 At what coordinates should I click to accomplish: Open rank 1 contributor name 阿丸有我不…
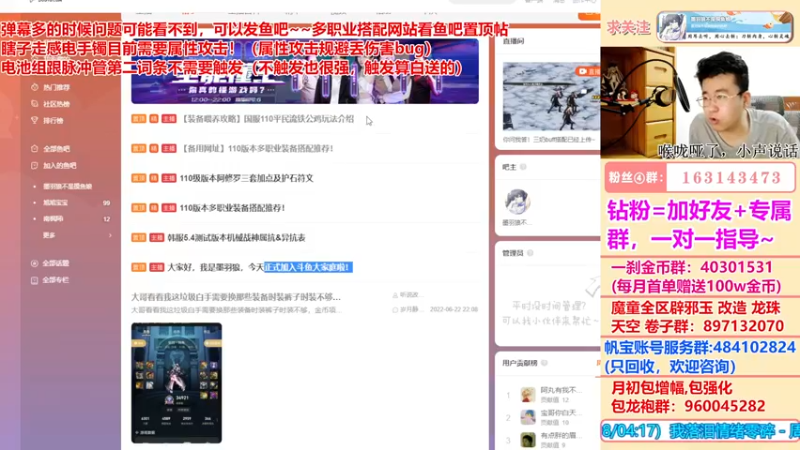(x=561, y=390)
